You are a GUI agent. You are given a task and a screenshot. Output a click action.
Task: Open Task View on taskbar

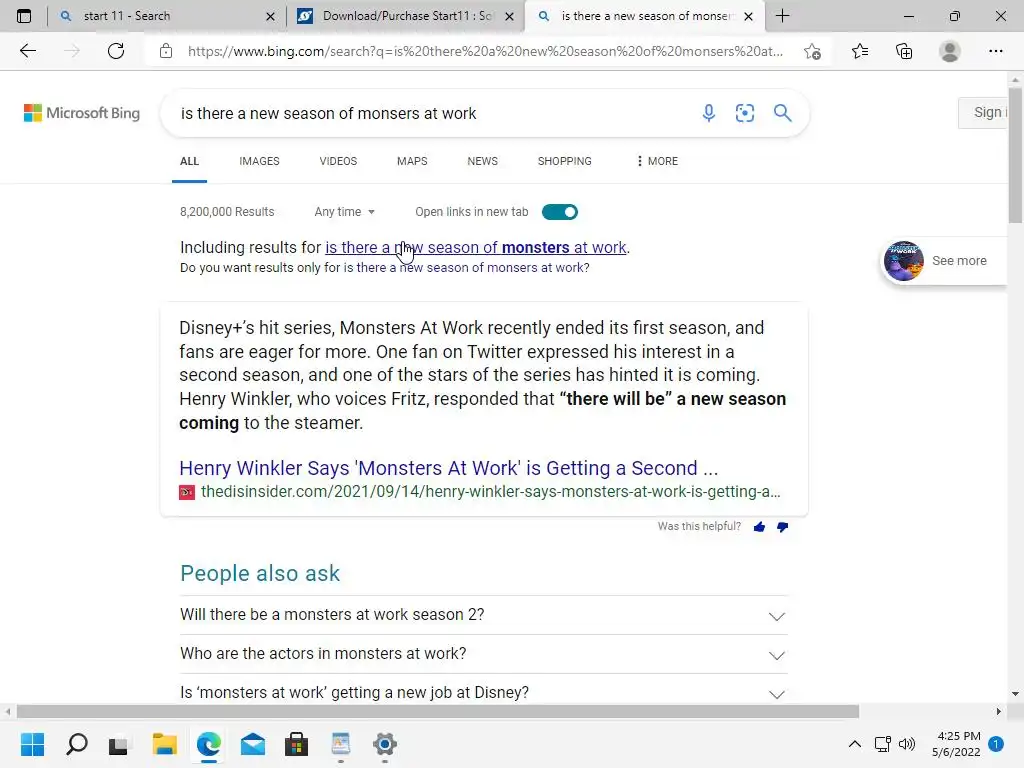click(x=120, y=744)
